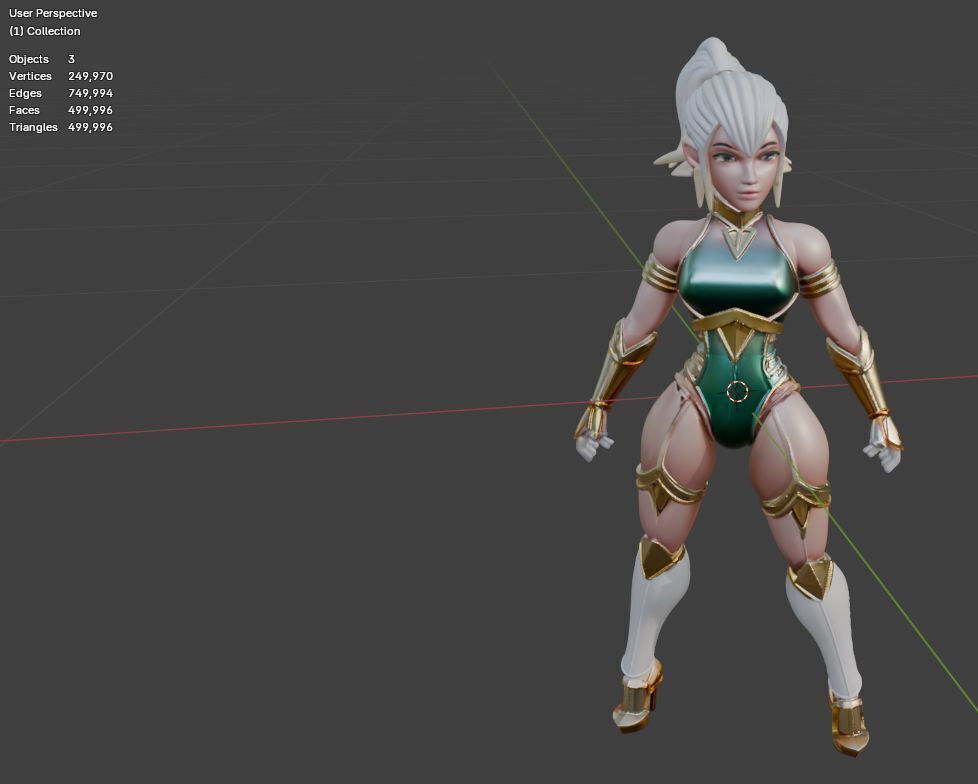Click the "Faces" statistics label
The width and height of the screenshot is (978, 784).
24,110
